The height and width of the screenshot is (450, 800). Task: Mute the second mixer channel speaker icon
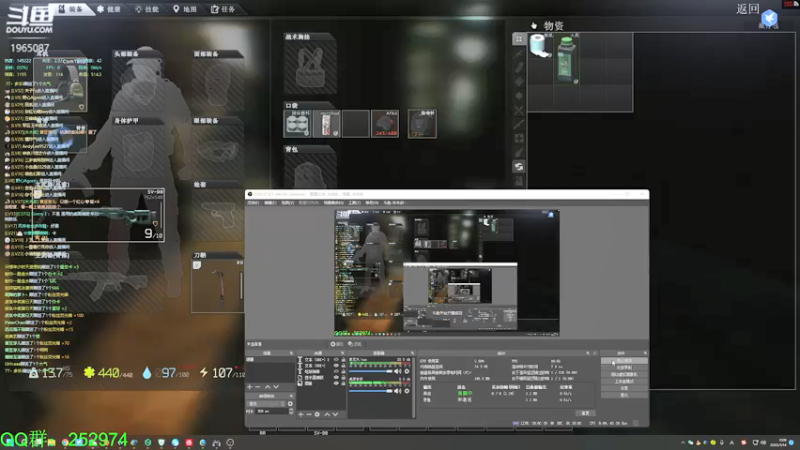point(397,391)
